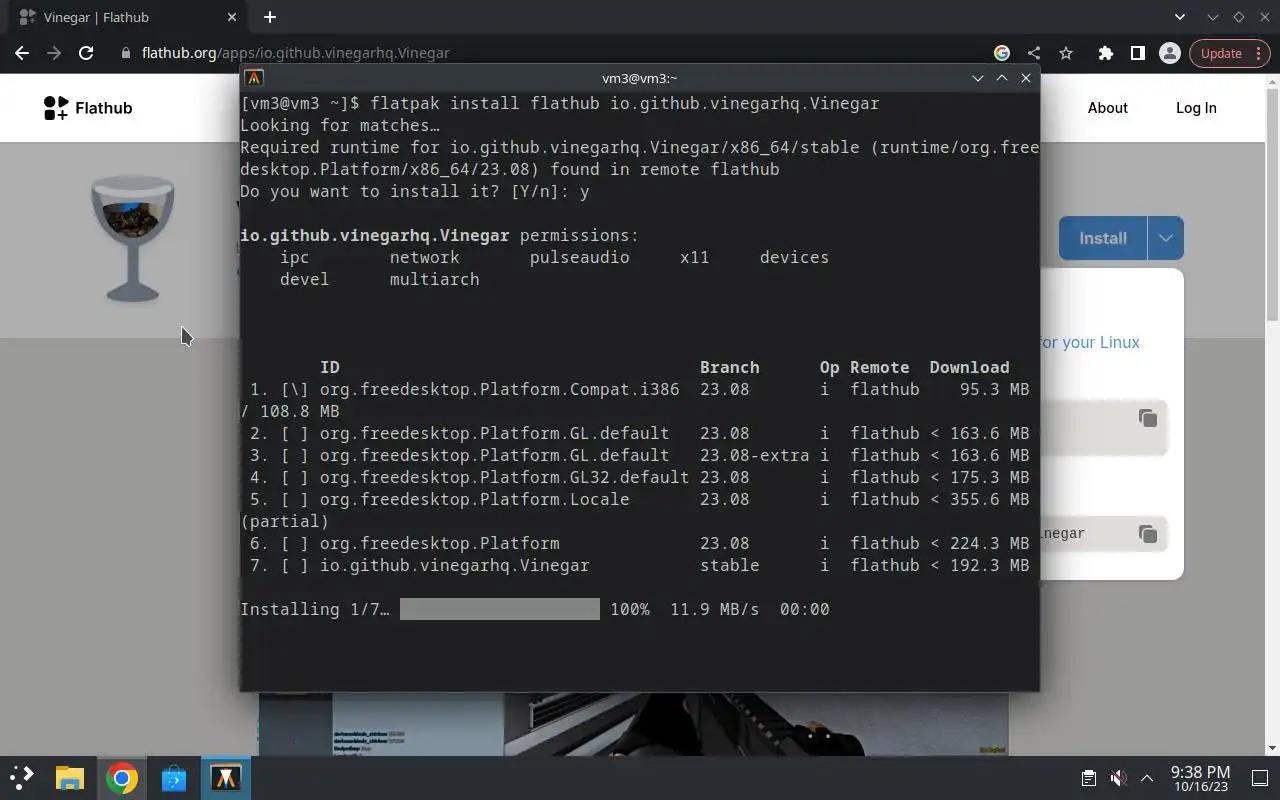
Task: Open the 'for your Linux' link
Action: (x=1090, y=342)
